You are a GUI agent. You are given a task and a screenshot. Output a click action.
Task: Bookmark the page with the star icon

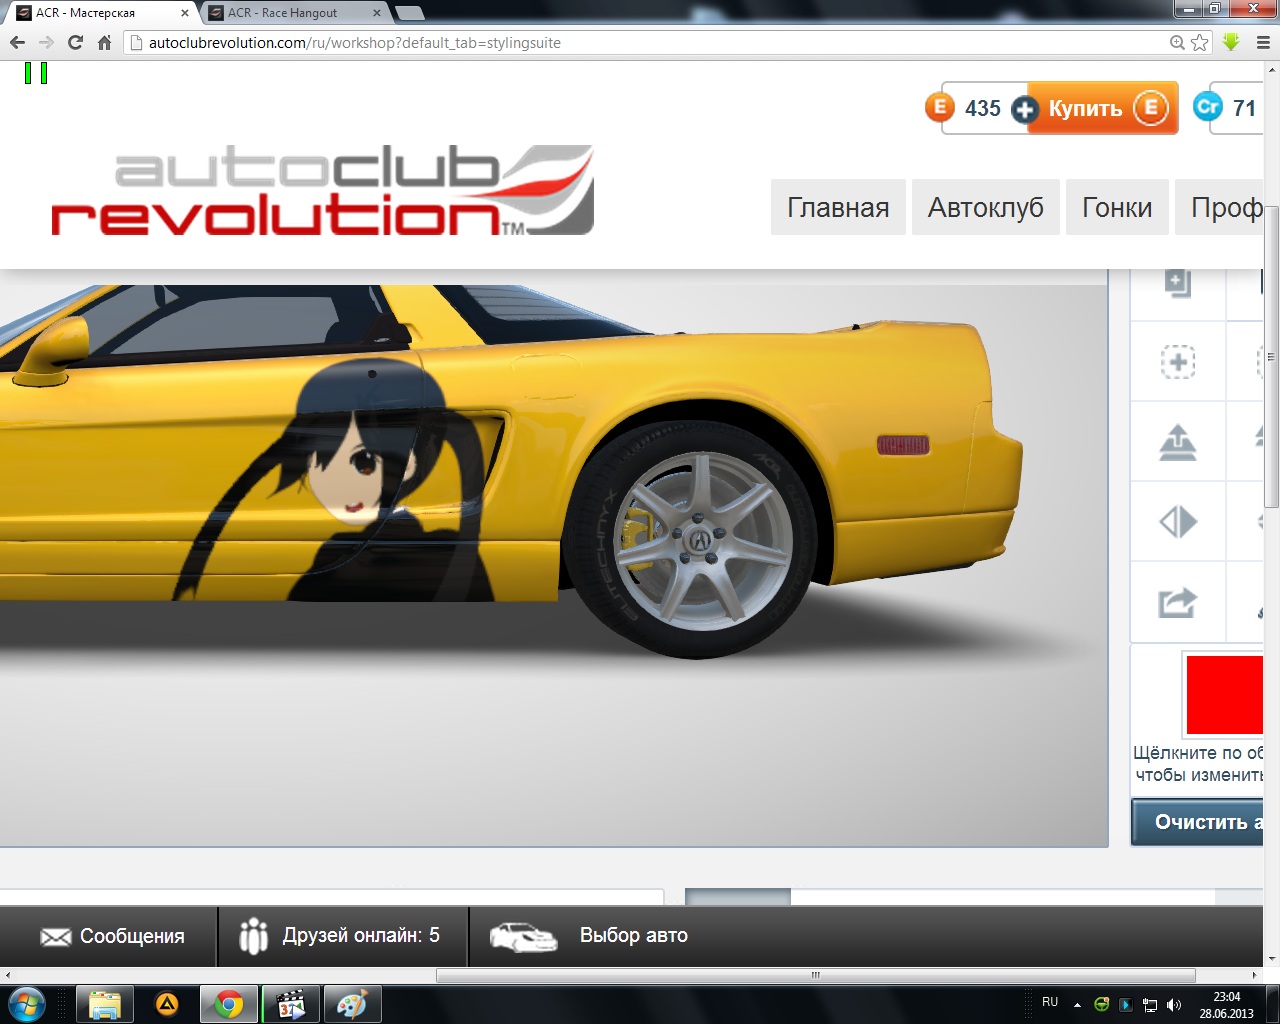tap(1200, 42)
